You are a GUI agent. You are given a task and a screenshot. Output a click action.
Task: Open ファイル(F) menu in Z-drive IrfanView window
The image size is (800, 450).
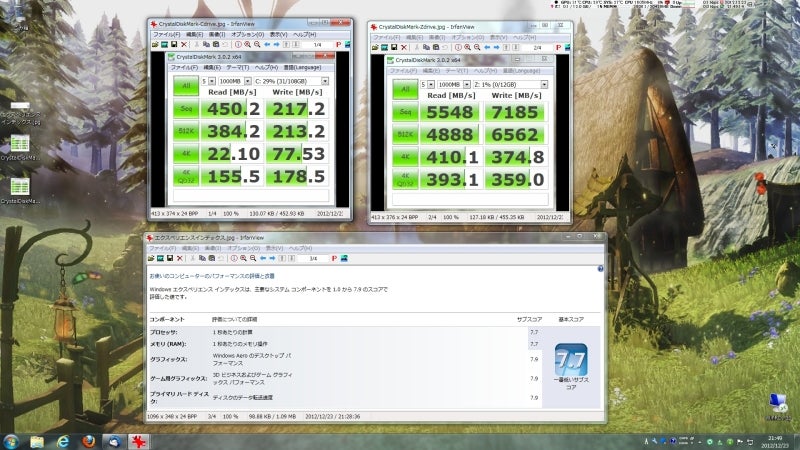(386, 37)
